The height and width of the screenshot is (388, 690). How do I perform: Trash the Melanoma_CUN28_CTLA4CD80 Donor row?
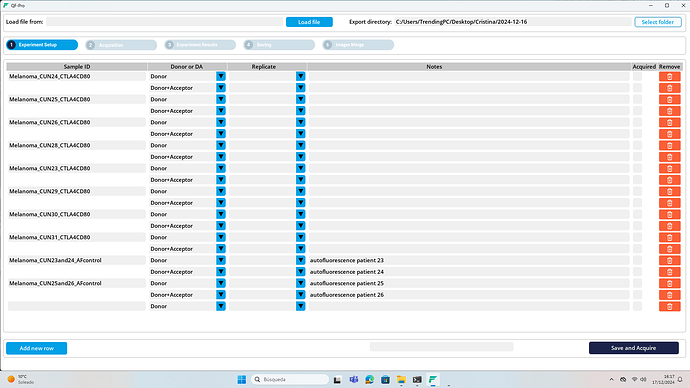click(x=669, y=145)
